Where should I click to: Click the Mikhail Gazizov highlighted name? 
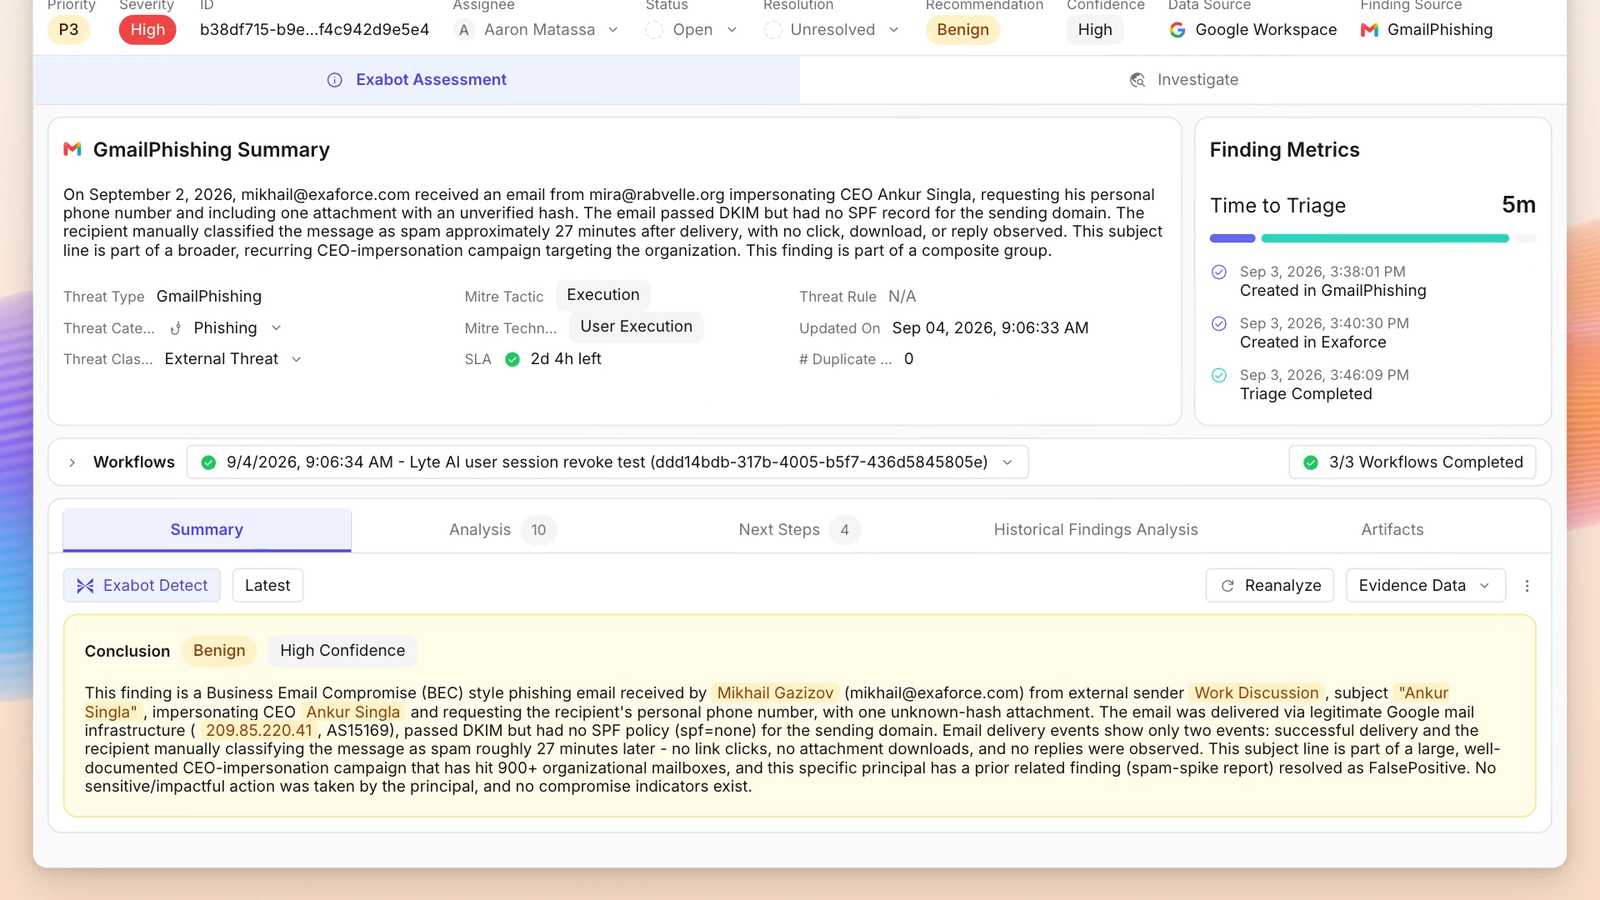[775, 693]
